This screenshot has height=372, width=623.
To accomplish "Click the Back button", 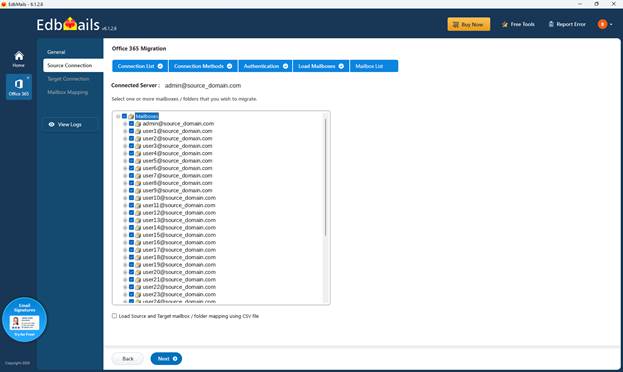I will click(x=128, y=358).
